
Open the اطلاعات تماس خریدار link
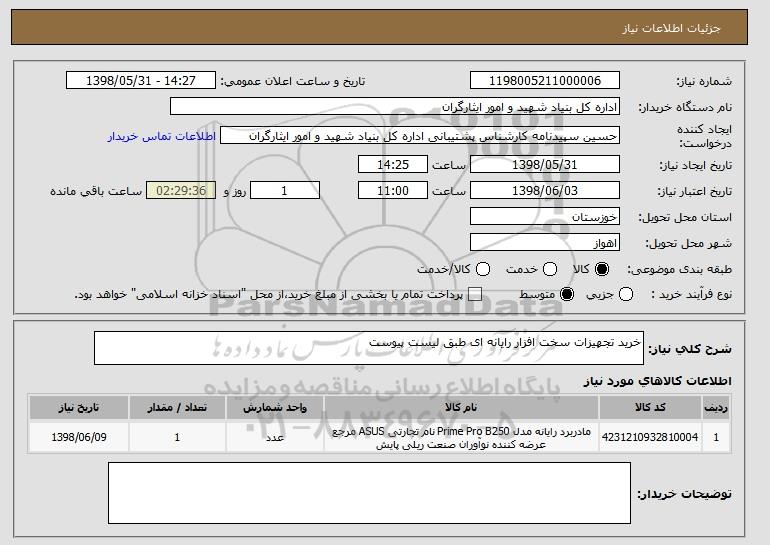point(162,136)
